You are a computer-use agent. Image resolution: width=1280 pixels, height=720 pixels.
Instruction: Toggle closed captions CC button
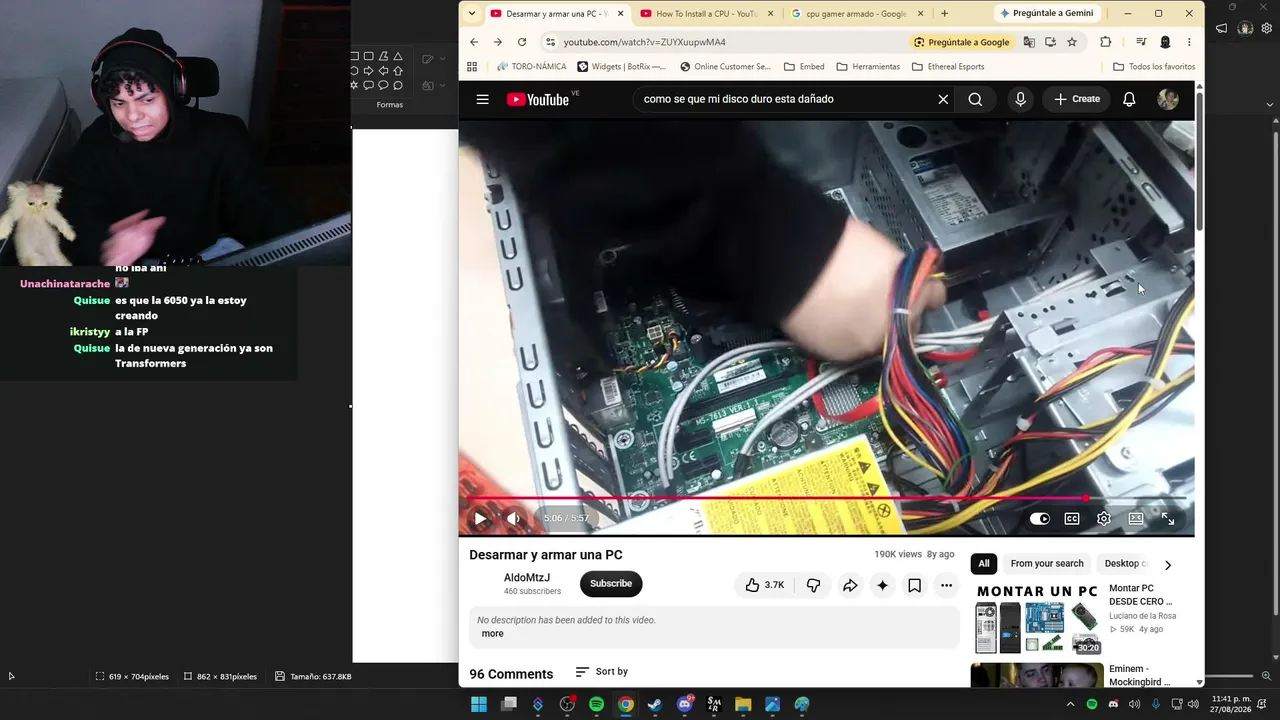(1072, 518)
